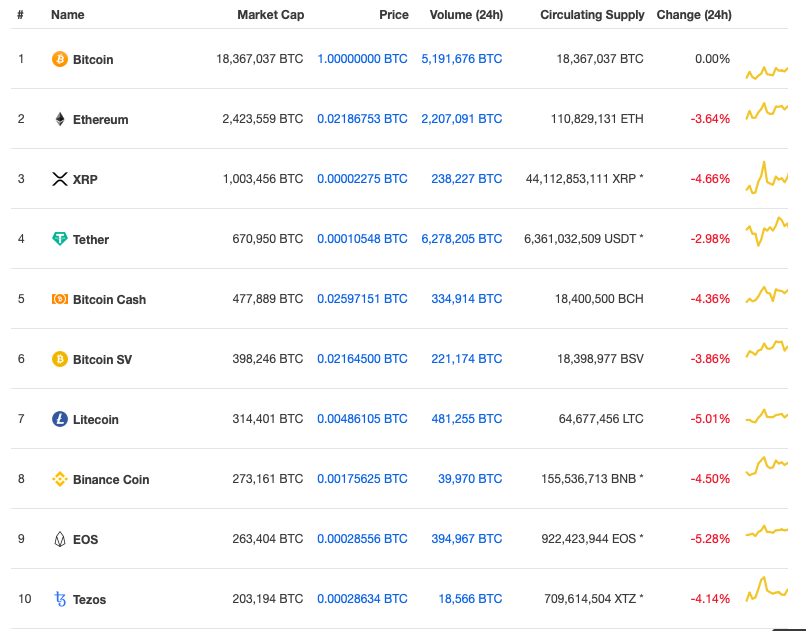
Task: Click the Binance Coin diamond logo
Action: [x=59, y=478]
